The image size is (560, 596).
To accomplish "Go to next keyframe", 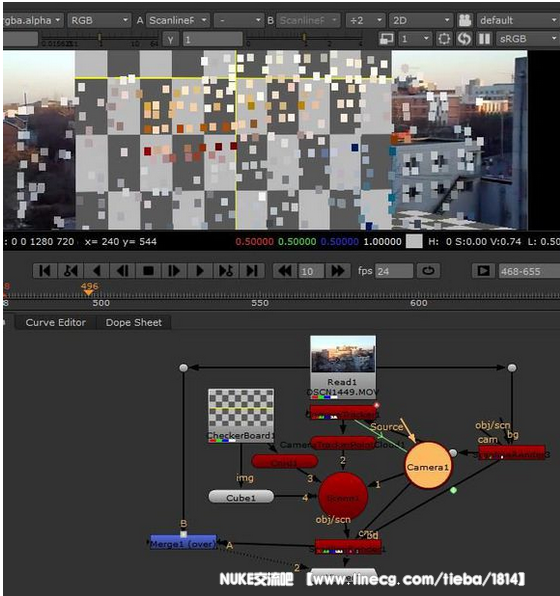I will pos(226,271).
